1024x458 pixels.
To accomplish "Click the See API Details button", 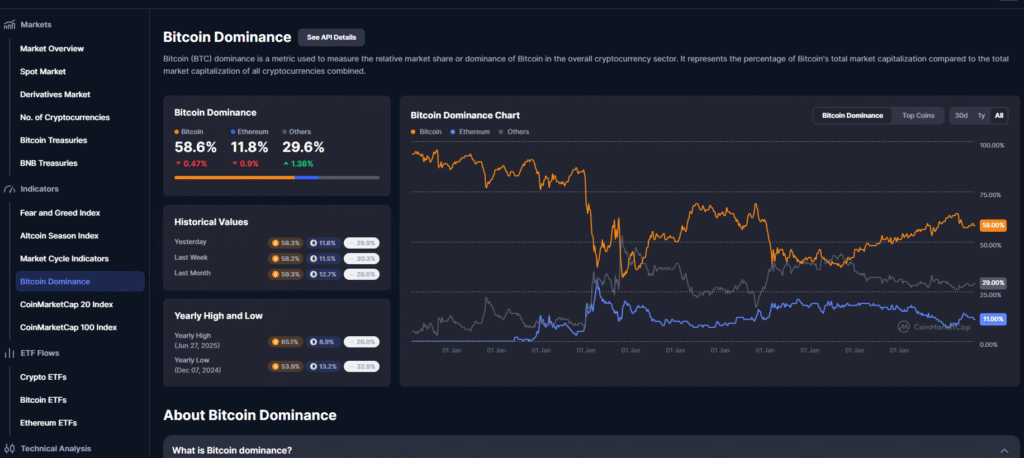I will point(331,37).
